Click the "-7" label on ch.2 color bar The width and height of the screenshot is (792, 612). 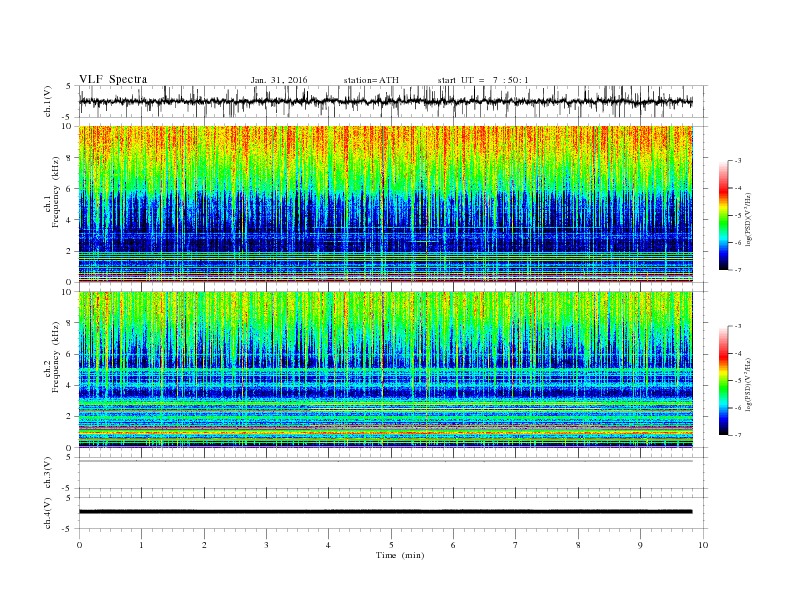pos(738,435)
